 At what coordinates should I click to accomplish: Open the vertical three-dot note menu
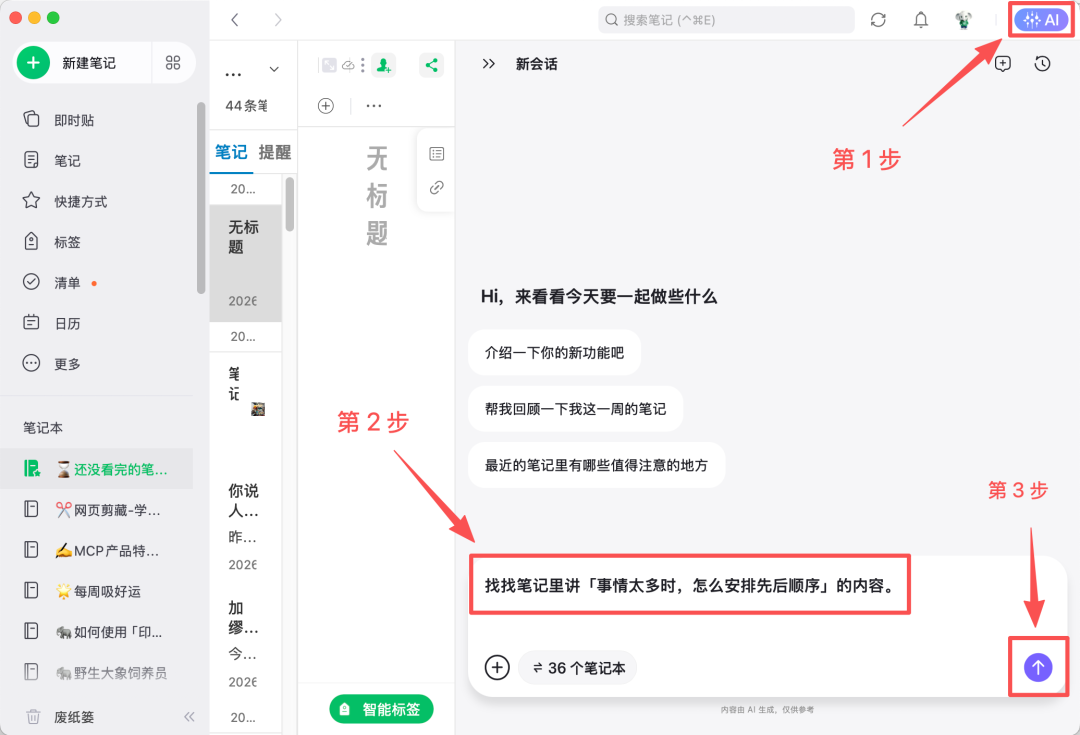pyautogui.click(x=363, y=65)
